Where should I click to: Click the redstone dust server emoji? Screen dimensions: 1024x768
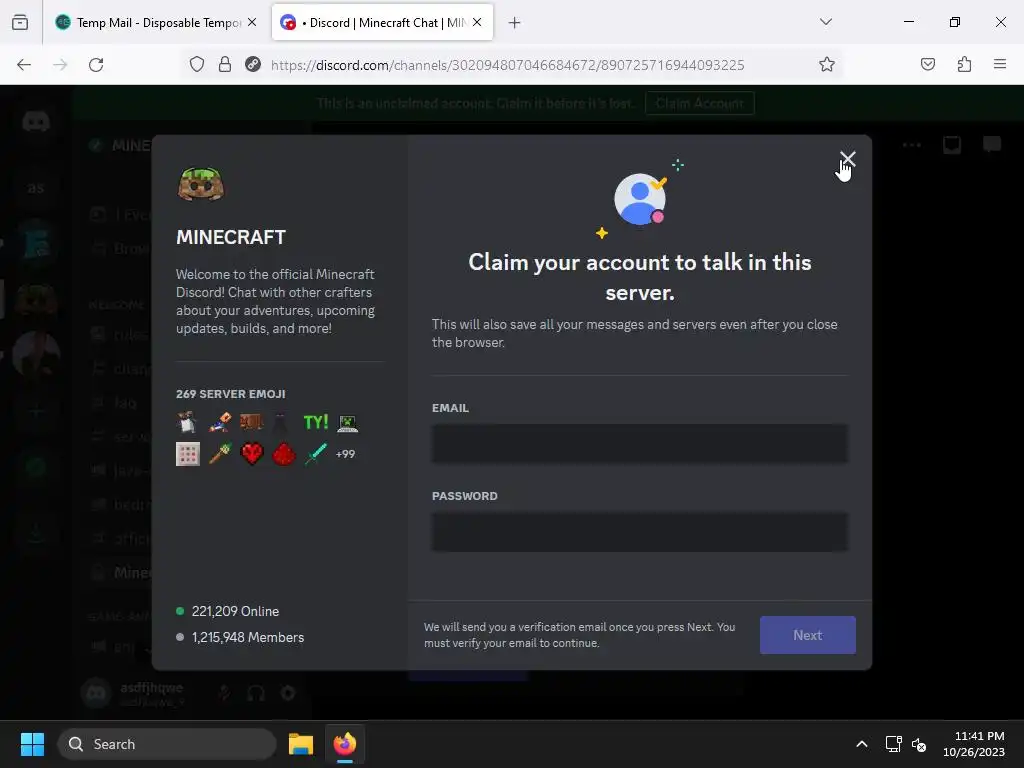(283, 454)
